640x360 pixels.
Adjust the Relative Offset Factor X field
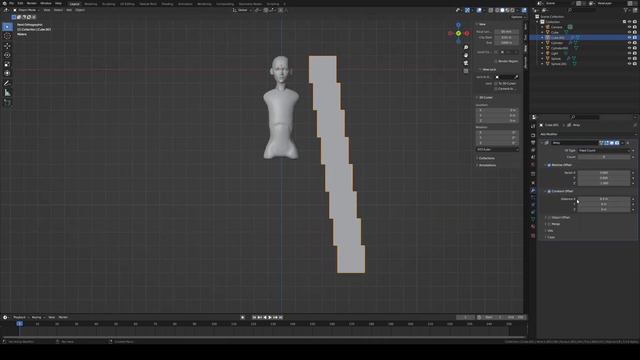604,173
